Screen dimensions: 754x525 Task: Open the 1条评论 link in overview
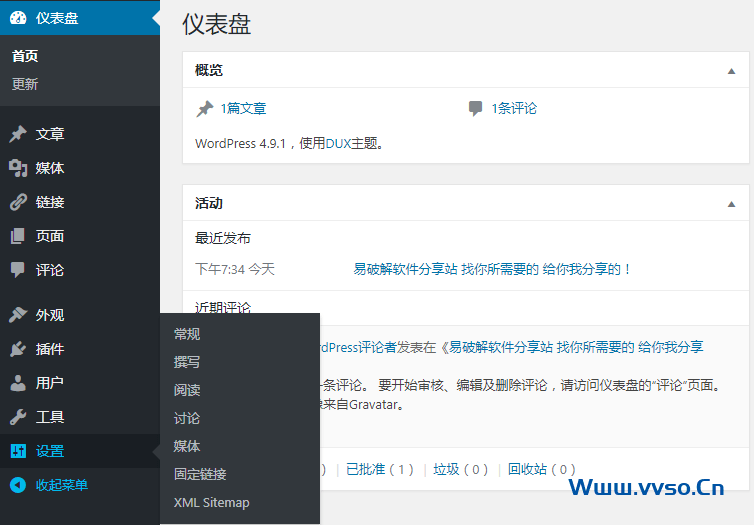point(513,108)
